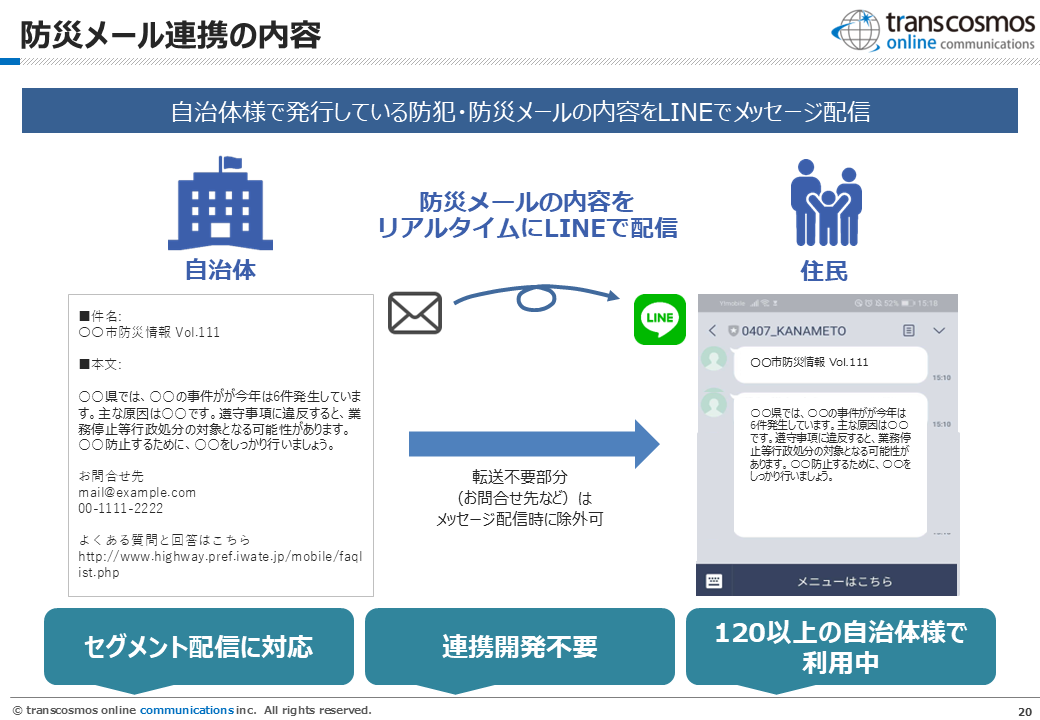Screen dimensions: 1040x720
Task: Click email subject ○○市防災情報 Vol.111
Action: (149, 332)
